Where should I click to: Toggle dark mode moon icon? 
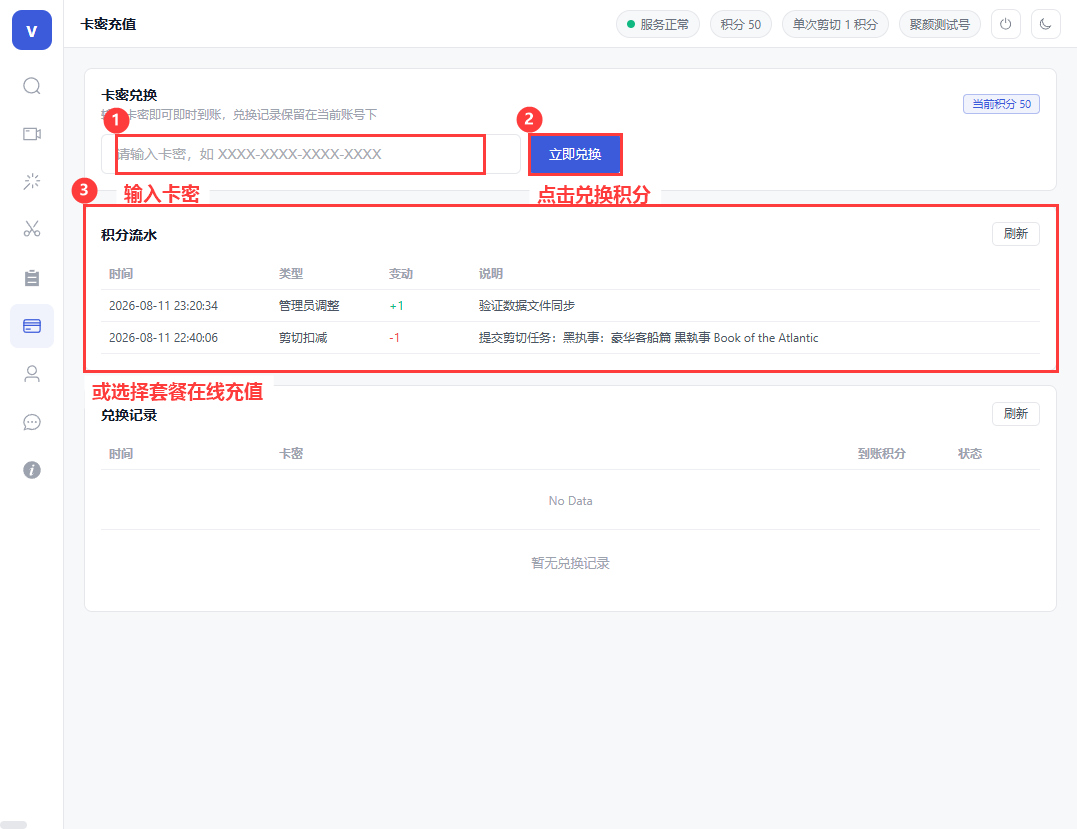(x=1045, y=24)
